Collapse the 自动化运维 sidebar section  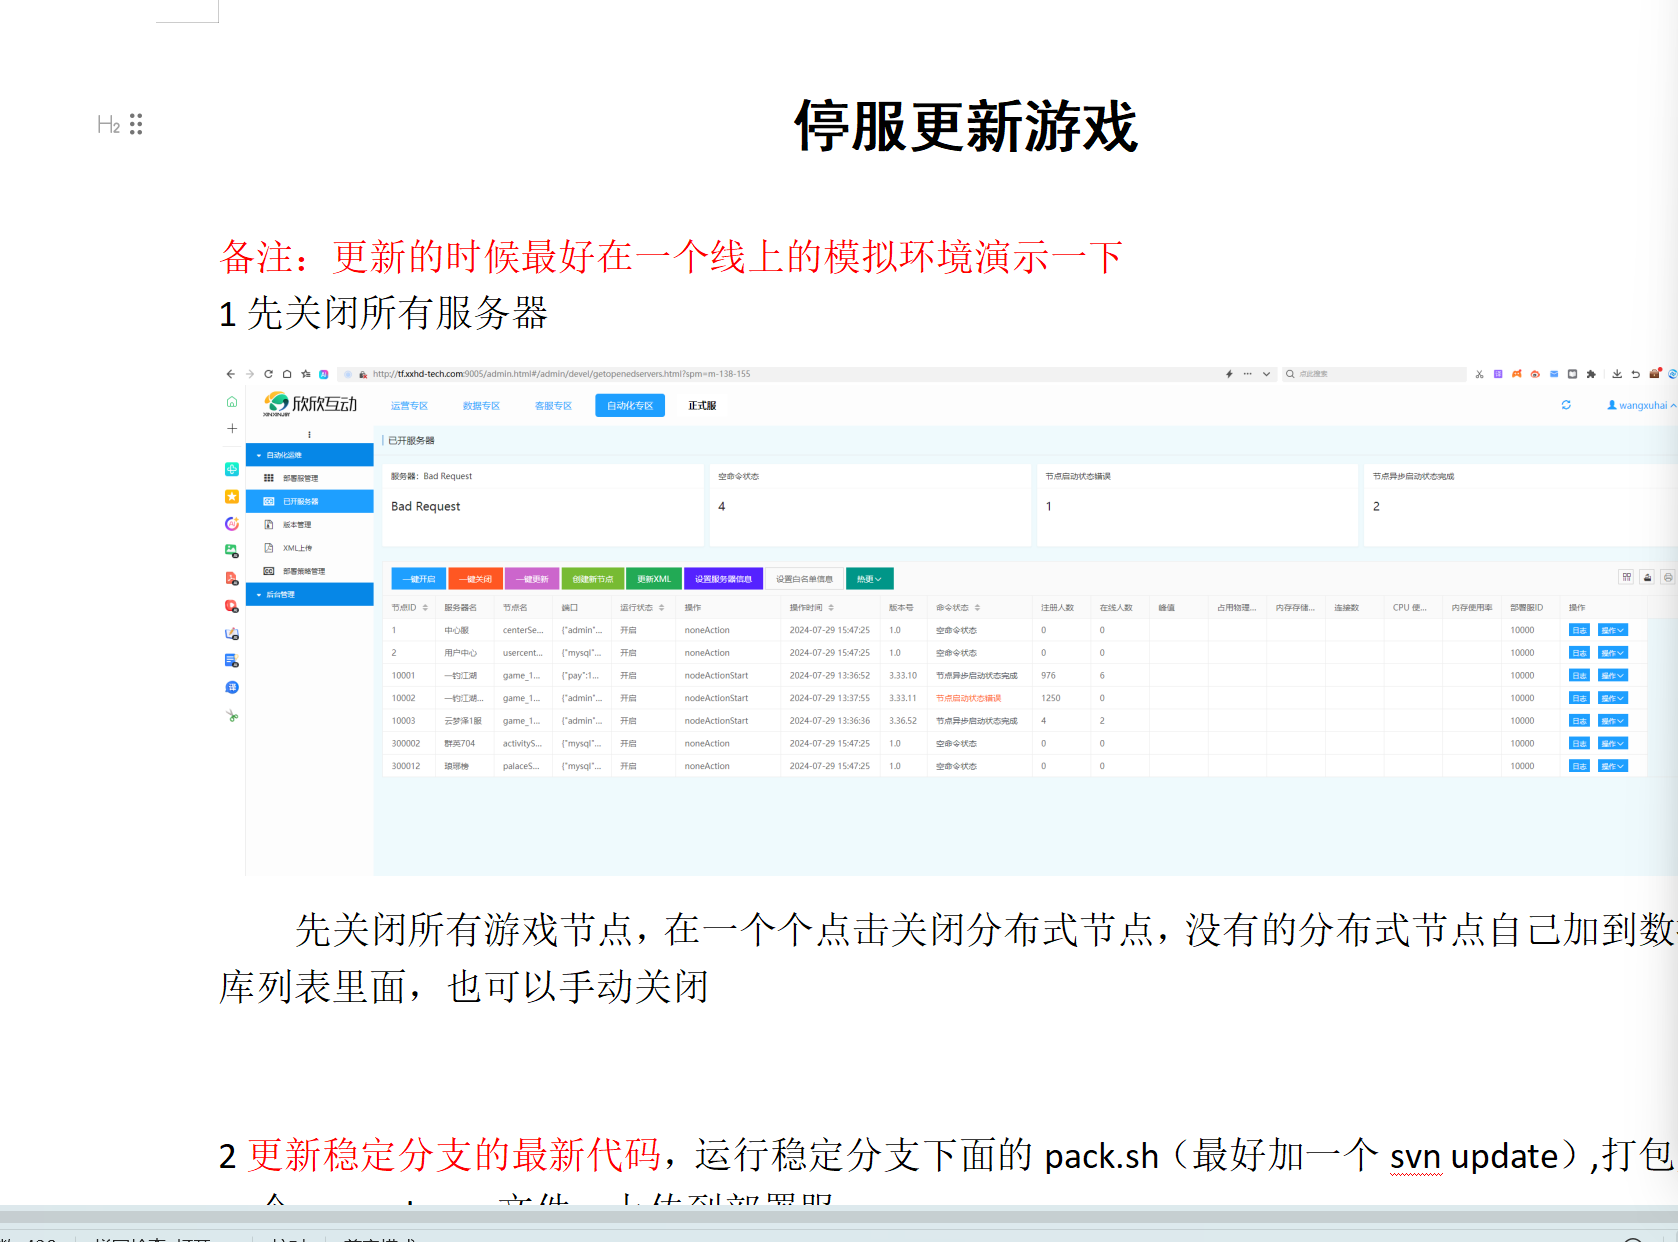[258, 455]
